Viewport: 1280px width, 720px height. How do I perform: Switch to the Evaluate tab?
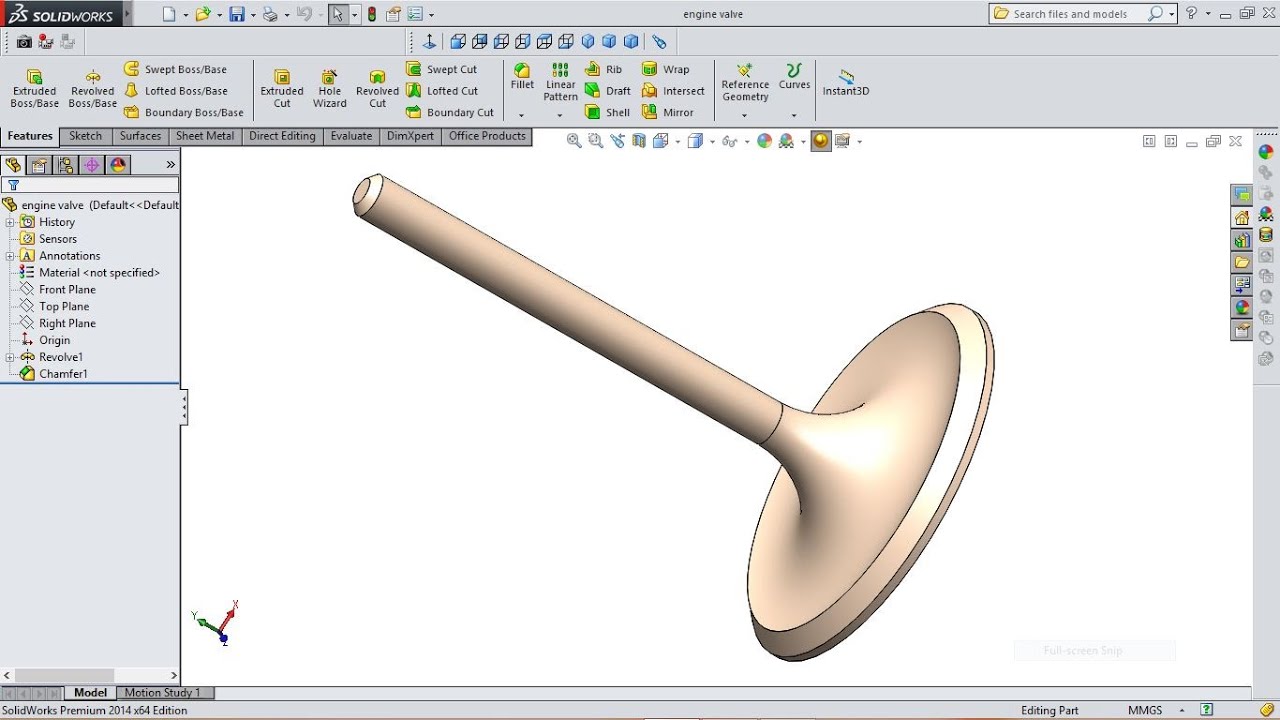click(x=351, y=136)
